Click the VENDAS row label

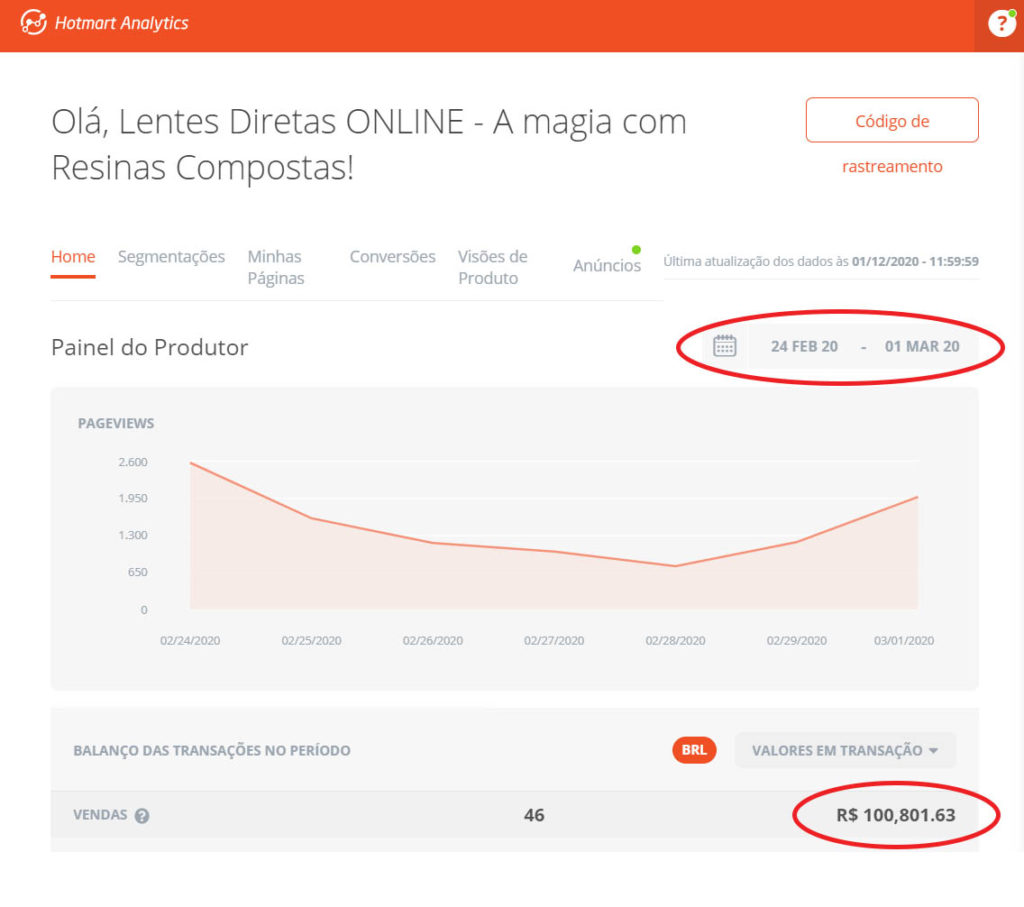(100, 815)
